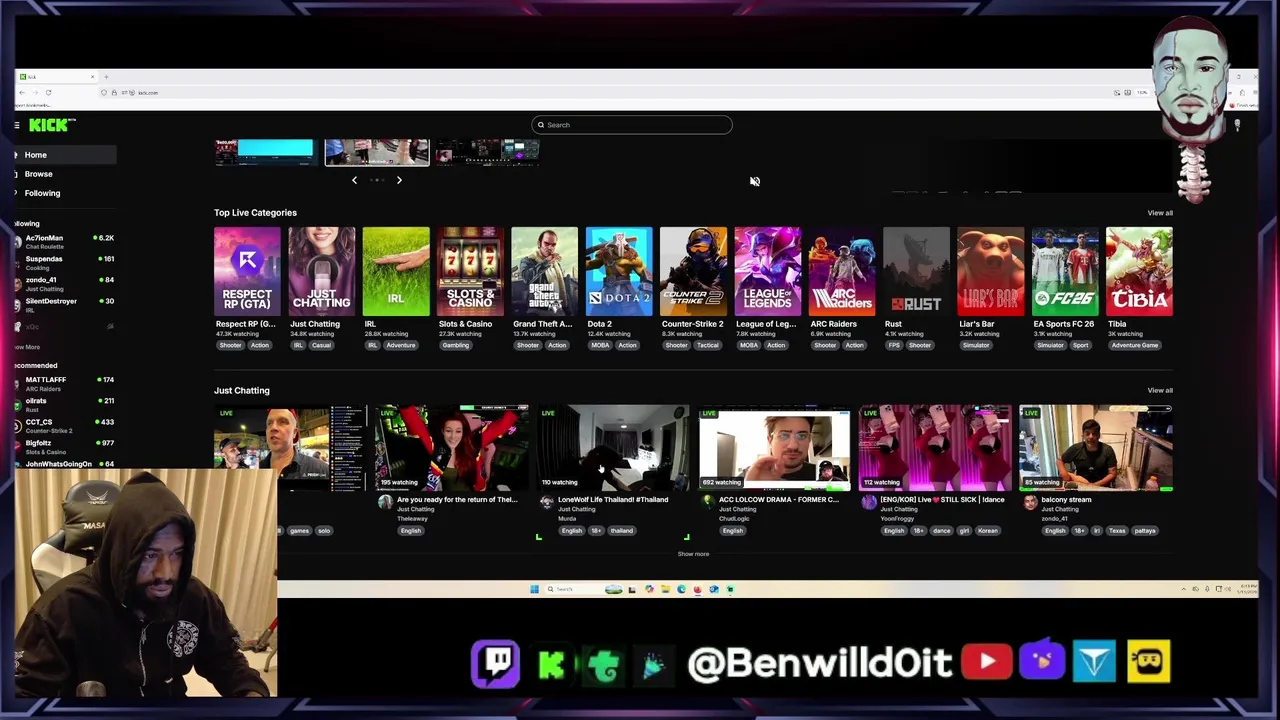Viewport: 1280px width, 720px height.
Task: Open the Rust category tile
Action: coord(916,272)
